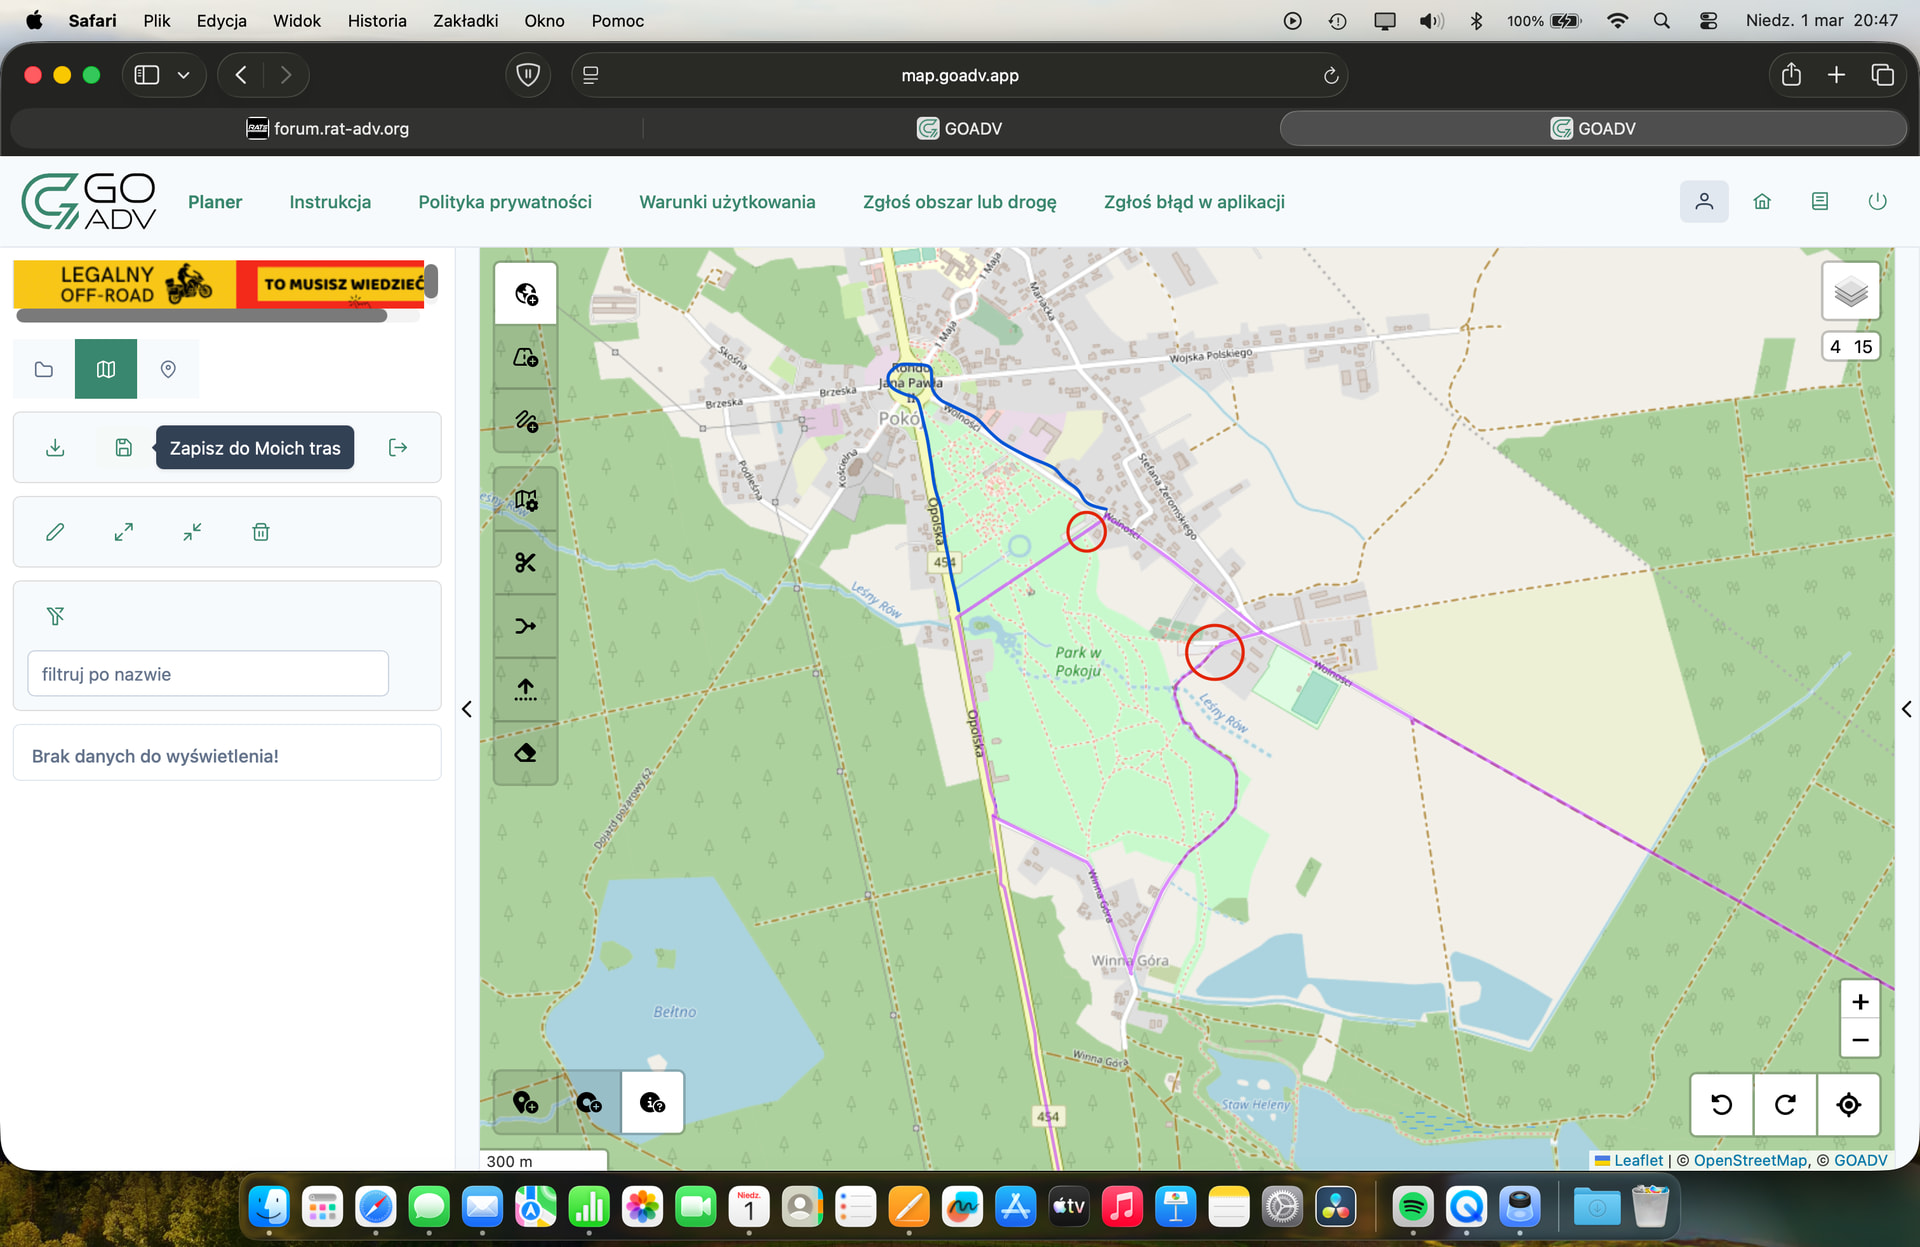Click the pencil edit icon
This screenshot has width=1920, height=1247.
(55, 532)
